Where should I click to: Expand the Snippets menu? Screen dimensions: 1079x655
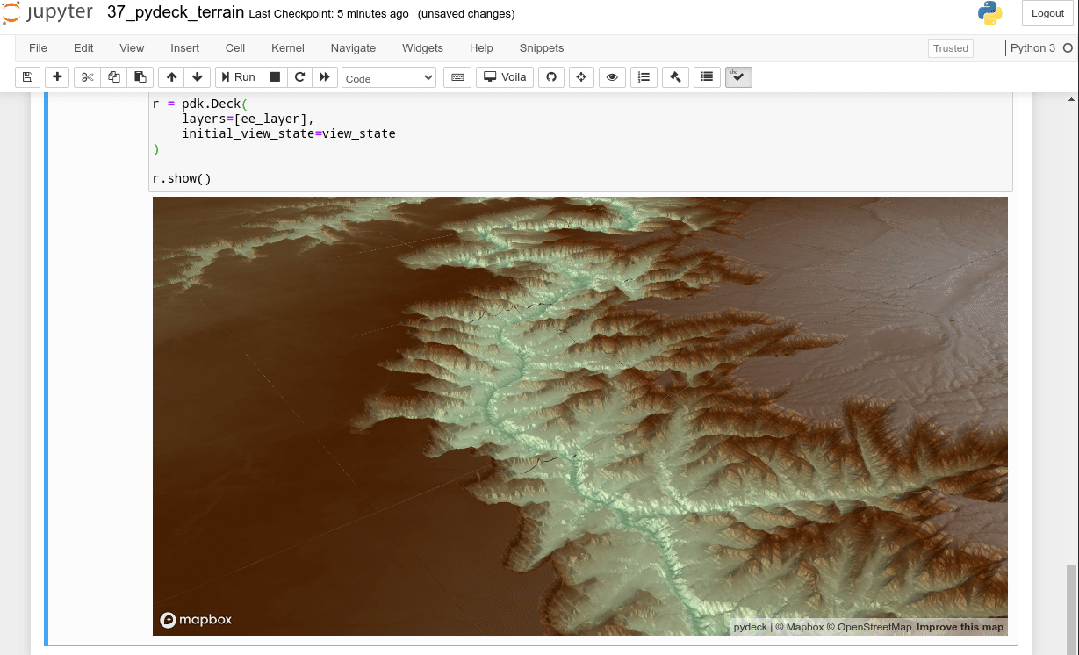(541, 48)
